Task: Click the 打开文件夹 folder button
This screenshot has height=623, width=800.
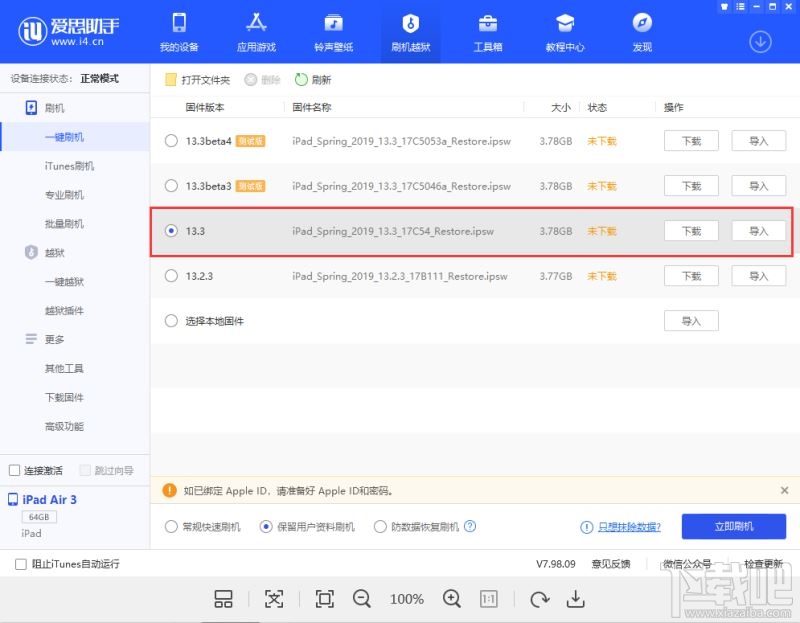Action: pyautogui.click(x=197, y=80)
